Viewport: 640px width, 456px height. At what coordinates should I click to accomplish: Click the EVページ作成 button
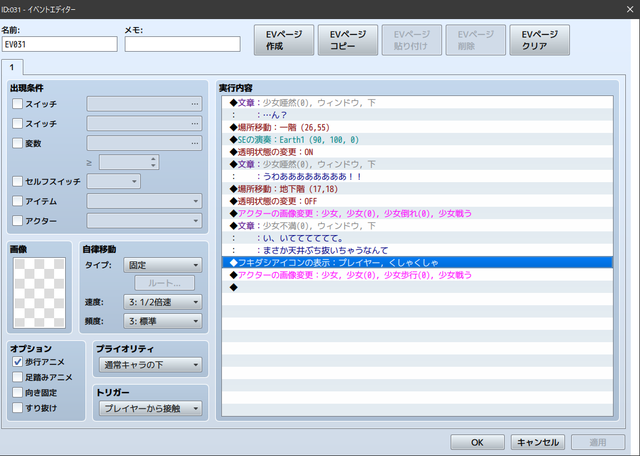[x=284, y=40]
